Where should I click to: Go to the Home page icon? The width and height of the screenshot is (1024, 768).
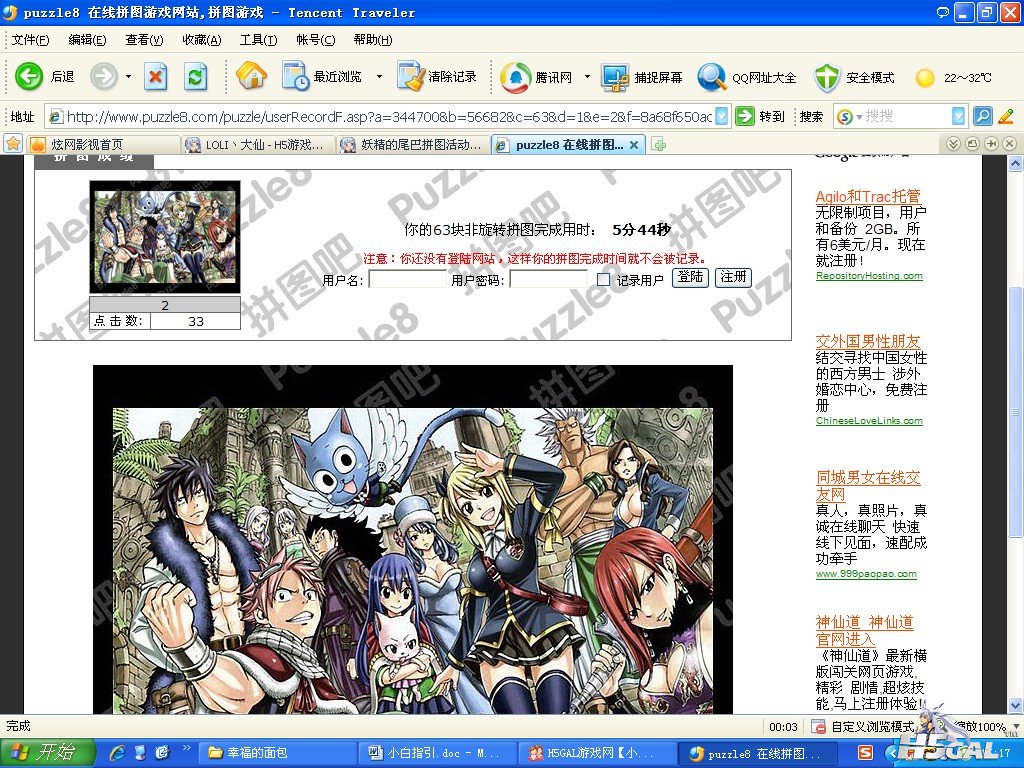(251, 76)
